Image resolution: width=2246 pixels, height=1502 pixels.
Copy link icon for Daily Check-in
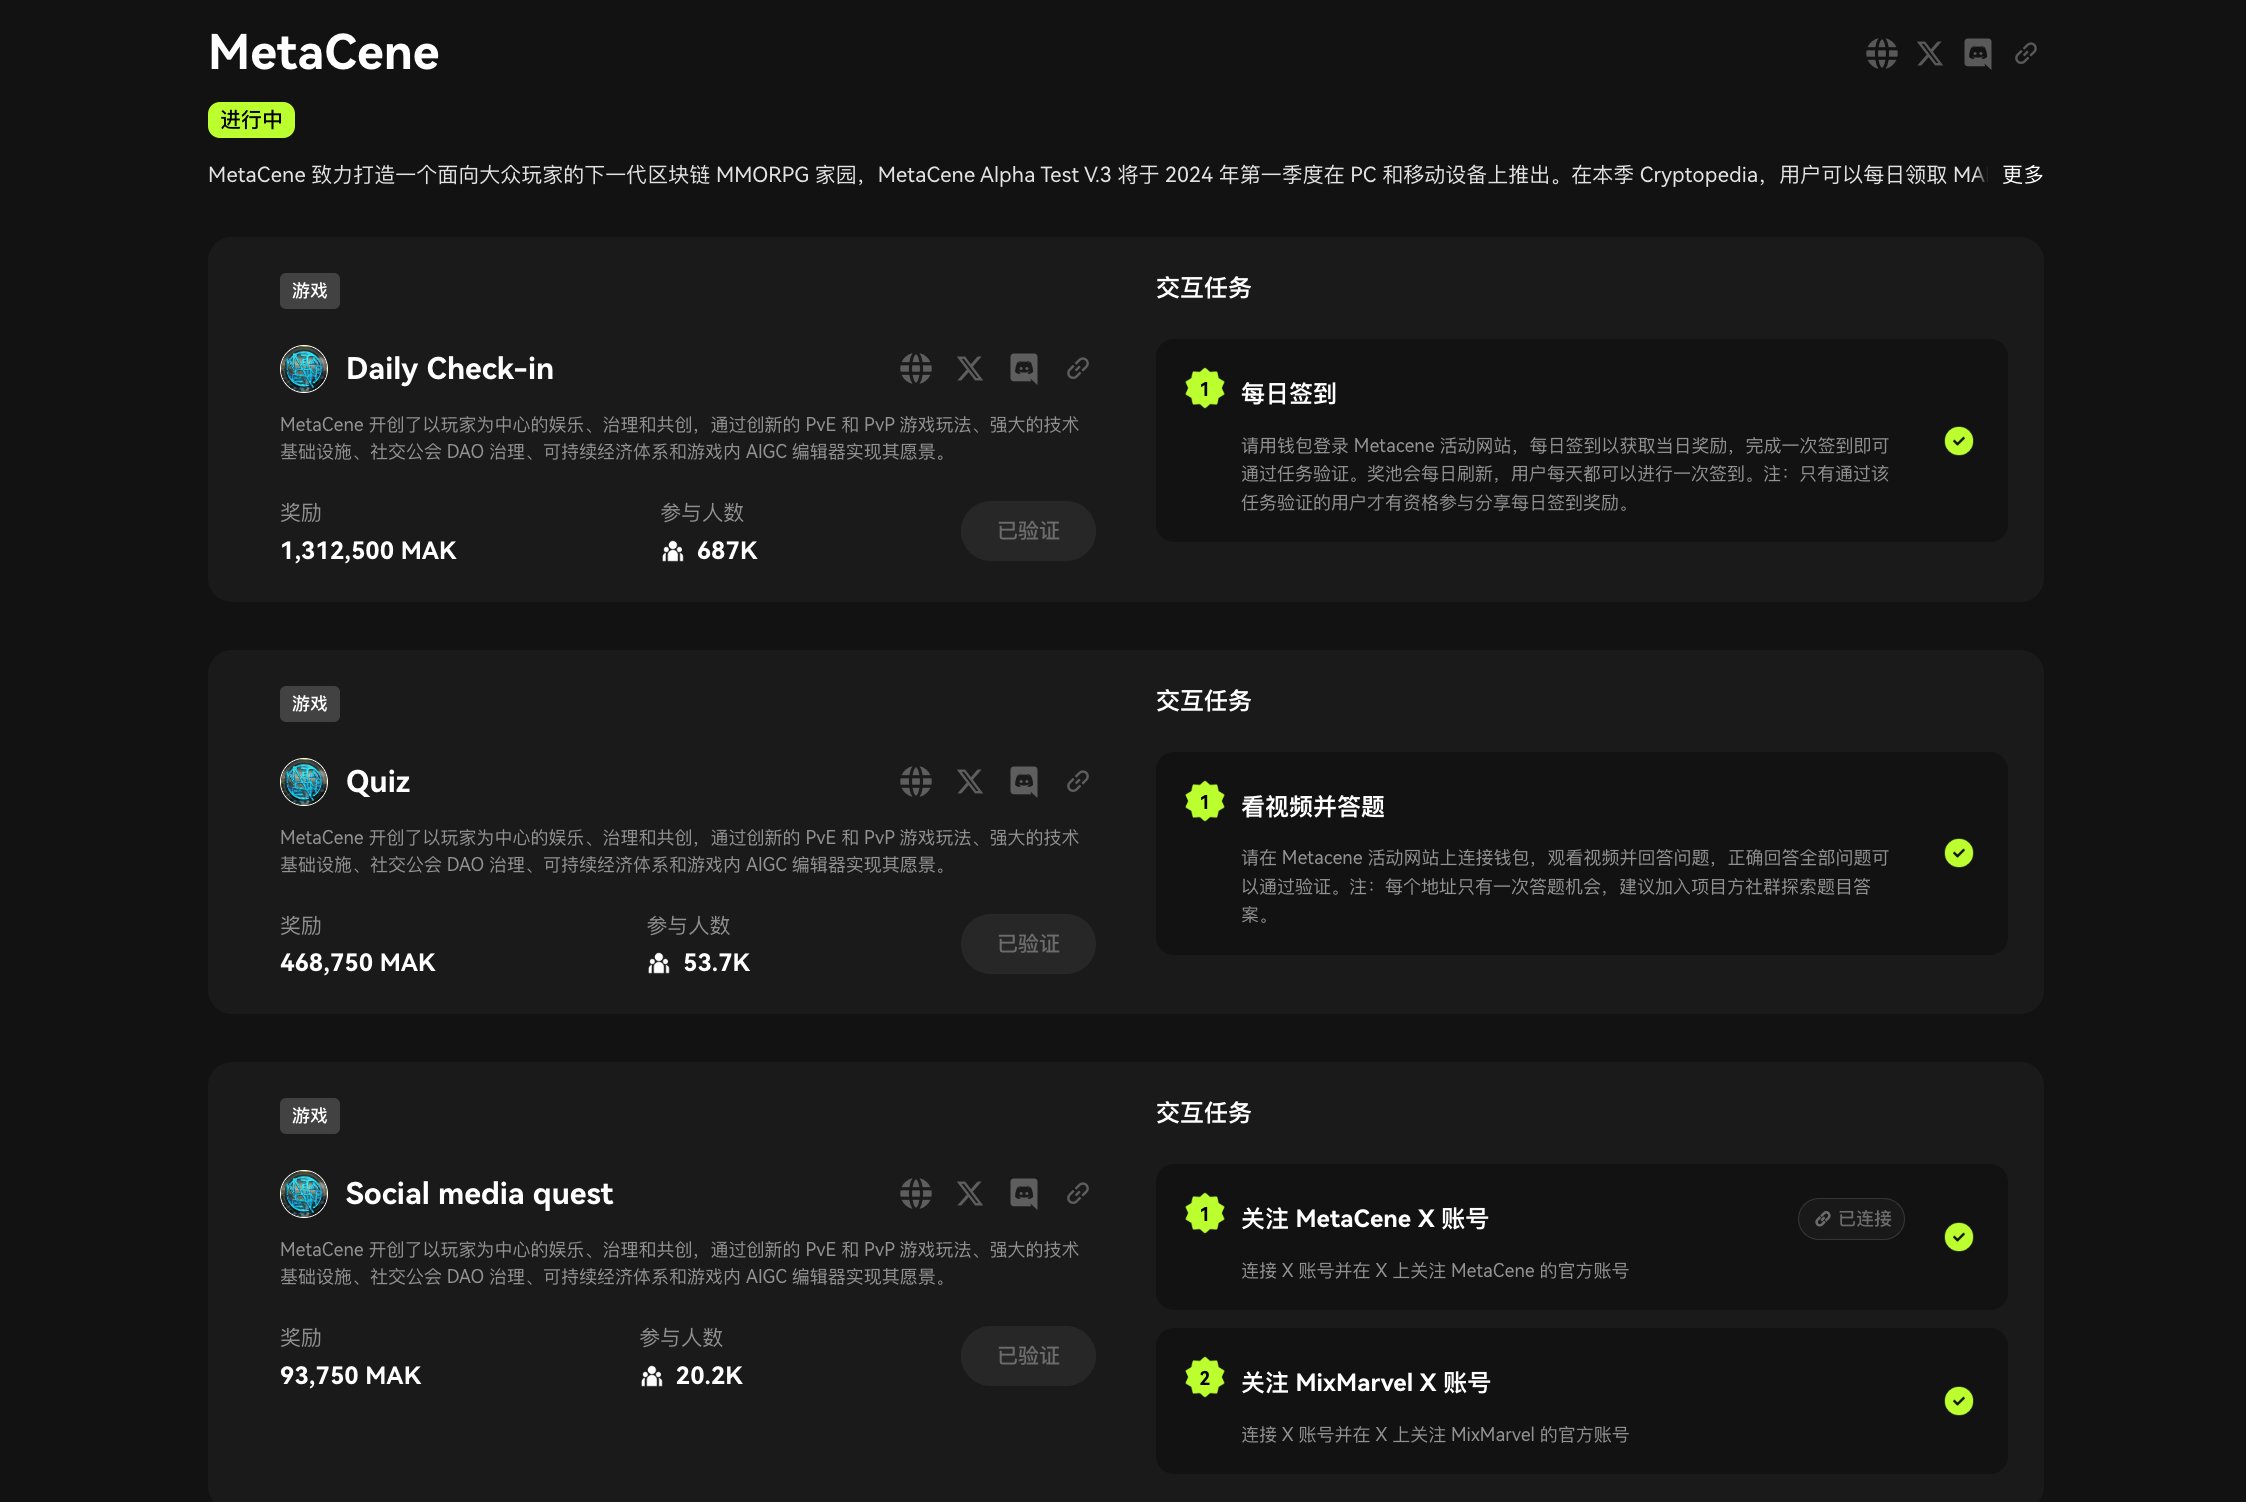(1077, 368)
